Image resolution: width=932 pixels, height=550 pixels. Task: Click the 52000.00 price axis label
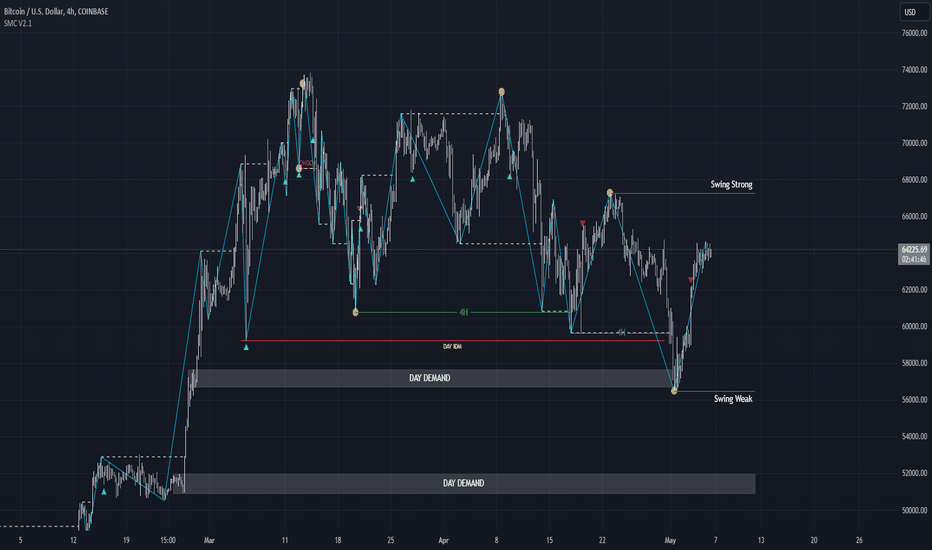(914, 473)
